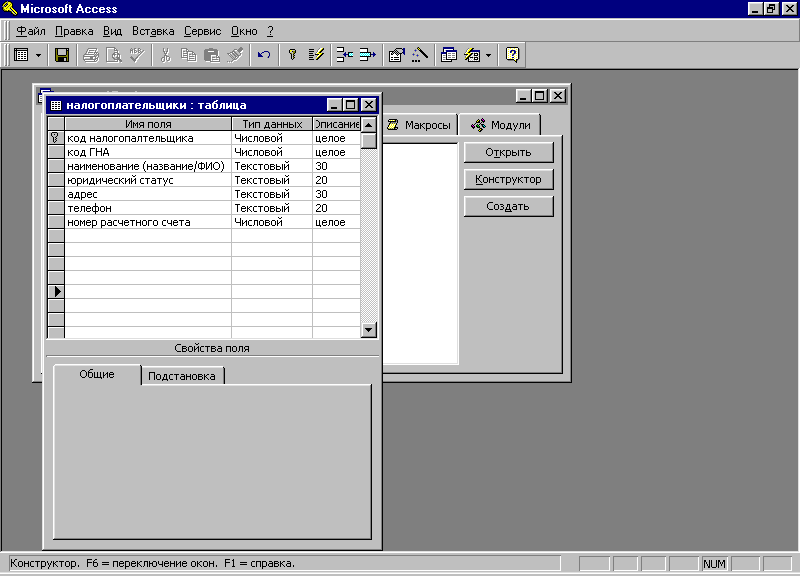Open the view mode dropdown arrow
This screenshot has height=576, width=800.
click(38, 55)
